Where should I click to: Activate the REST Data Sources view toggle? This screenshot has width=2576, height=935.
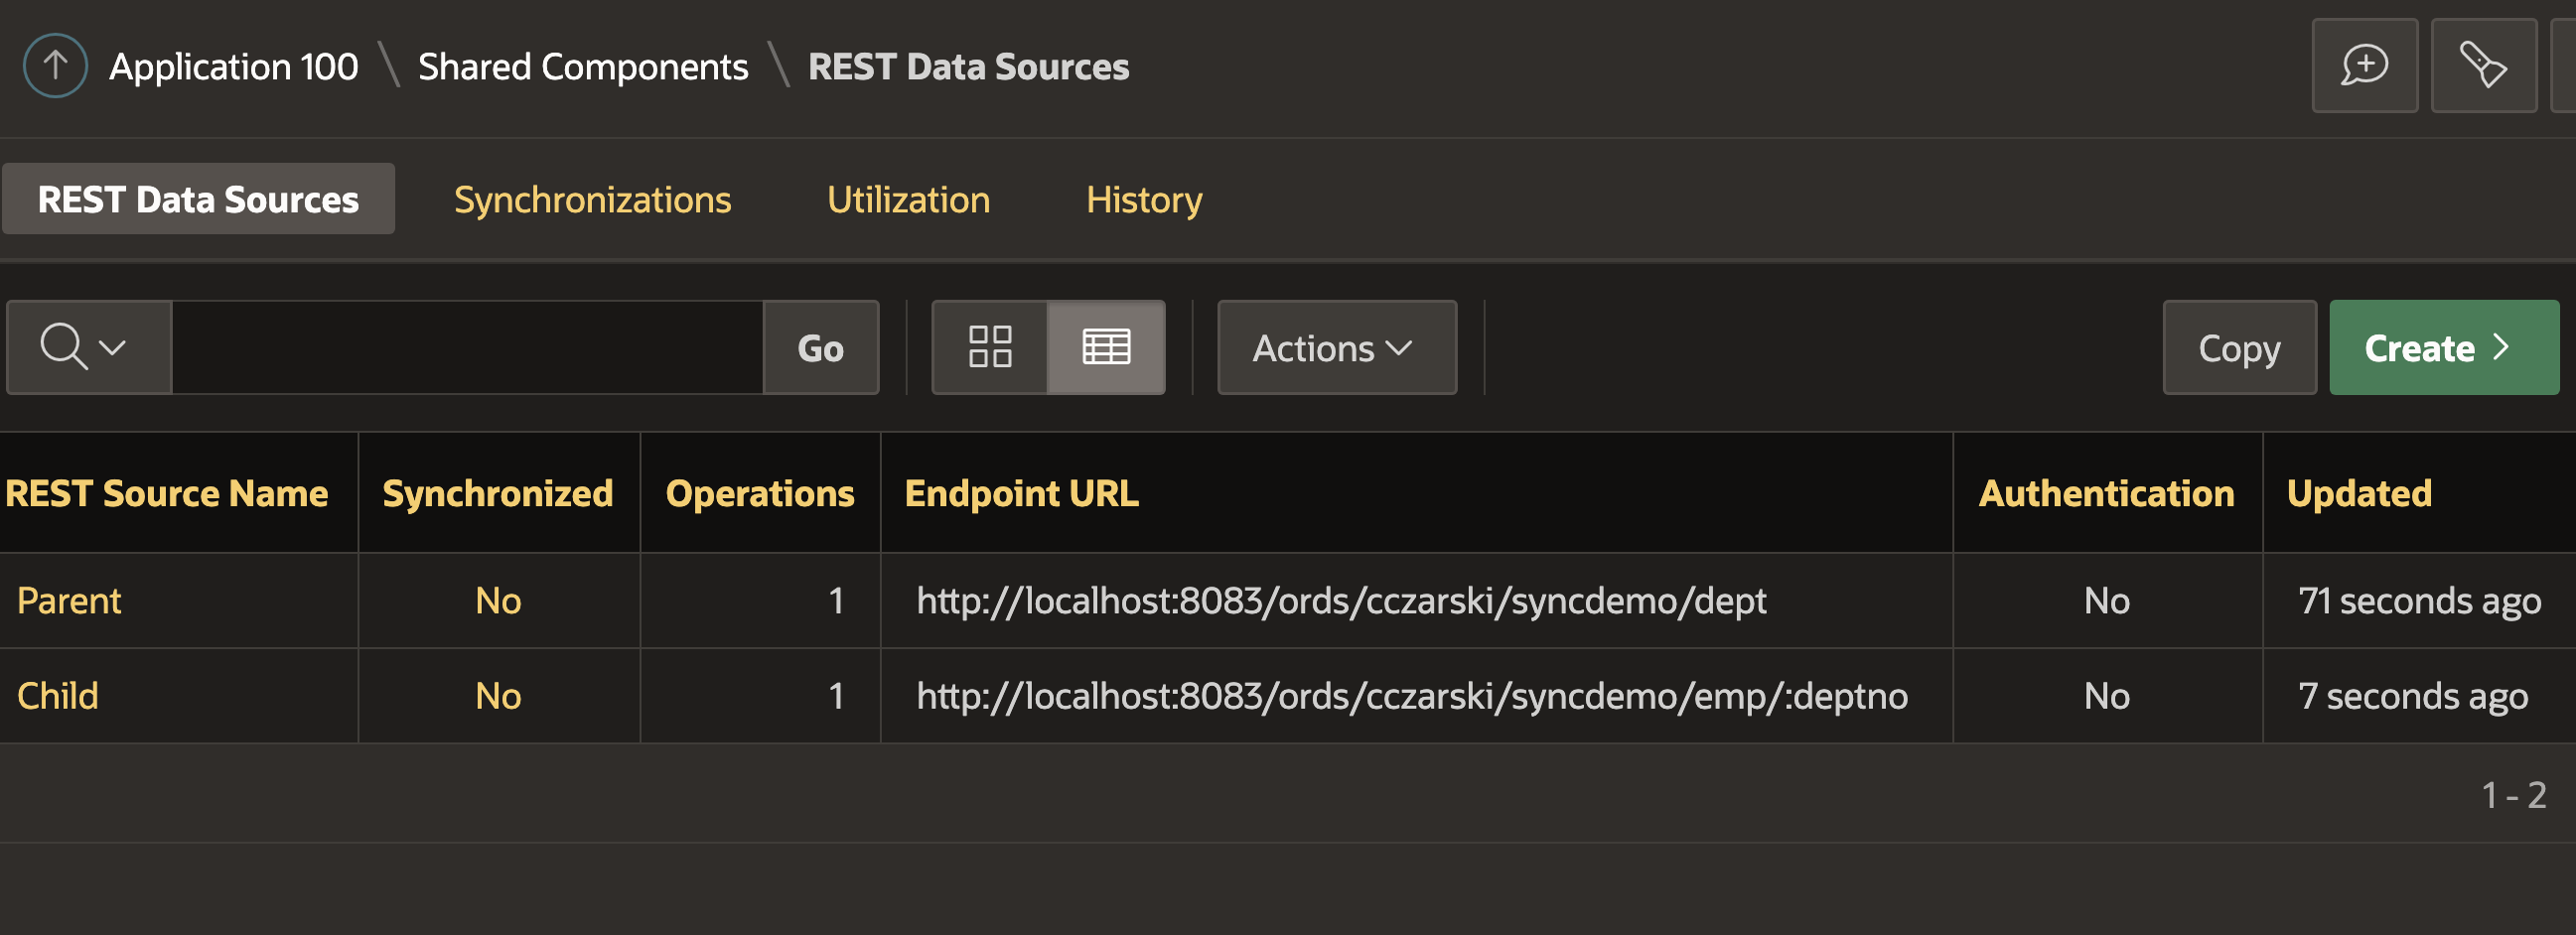tap(197, 198)
